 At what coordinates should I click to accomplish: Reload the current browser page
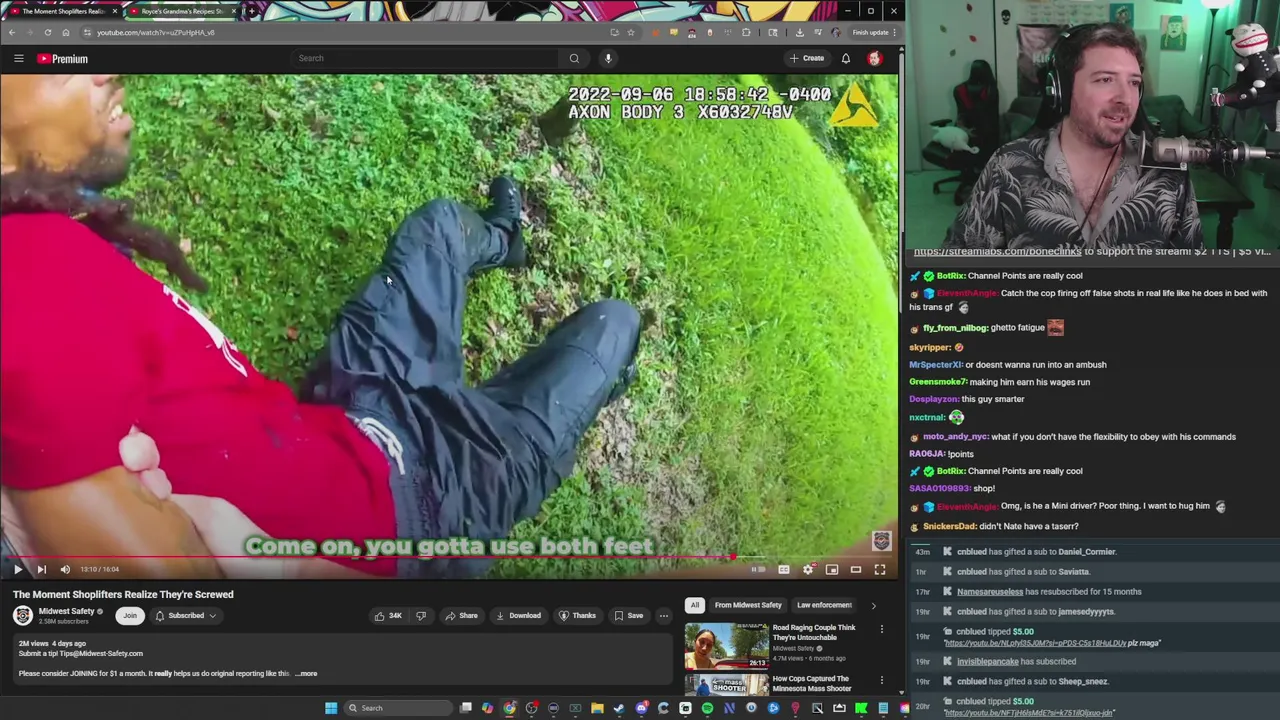(48, 32)
